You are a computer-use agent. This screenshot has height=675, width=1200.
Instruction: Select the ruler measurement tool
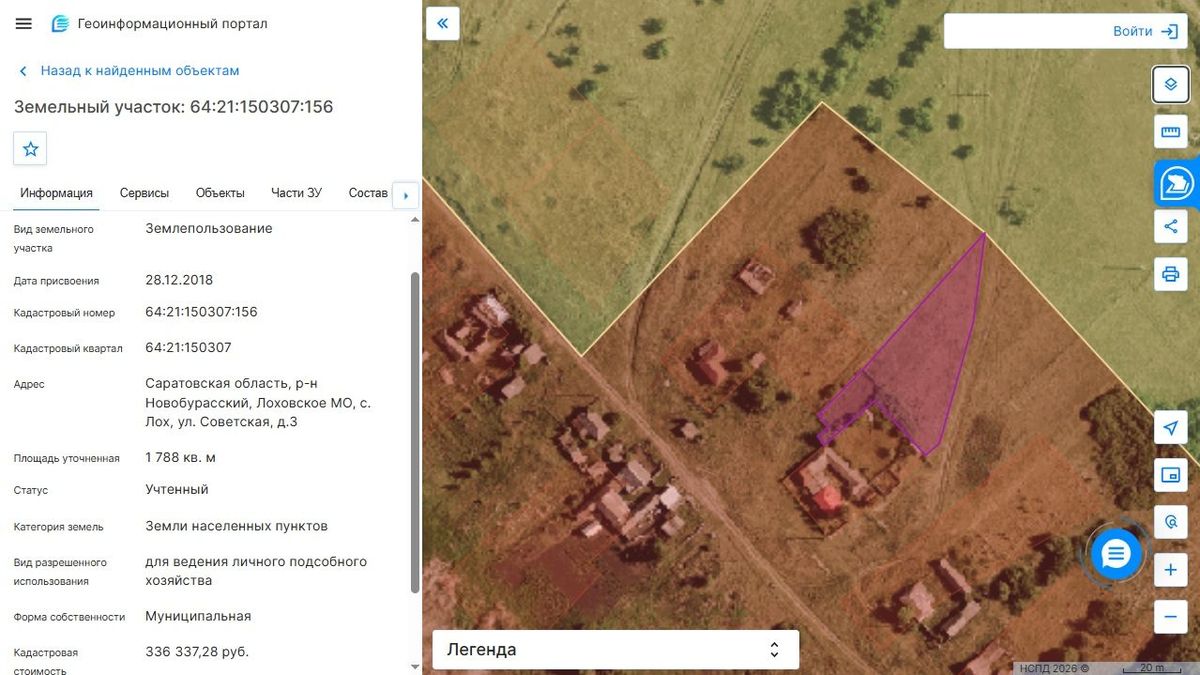point(1170,132)
